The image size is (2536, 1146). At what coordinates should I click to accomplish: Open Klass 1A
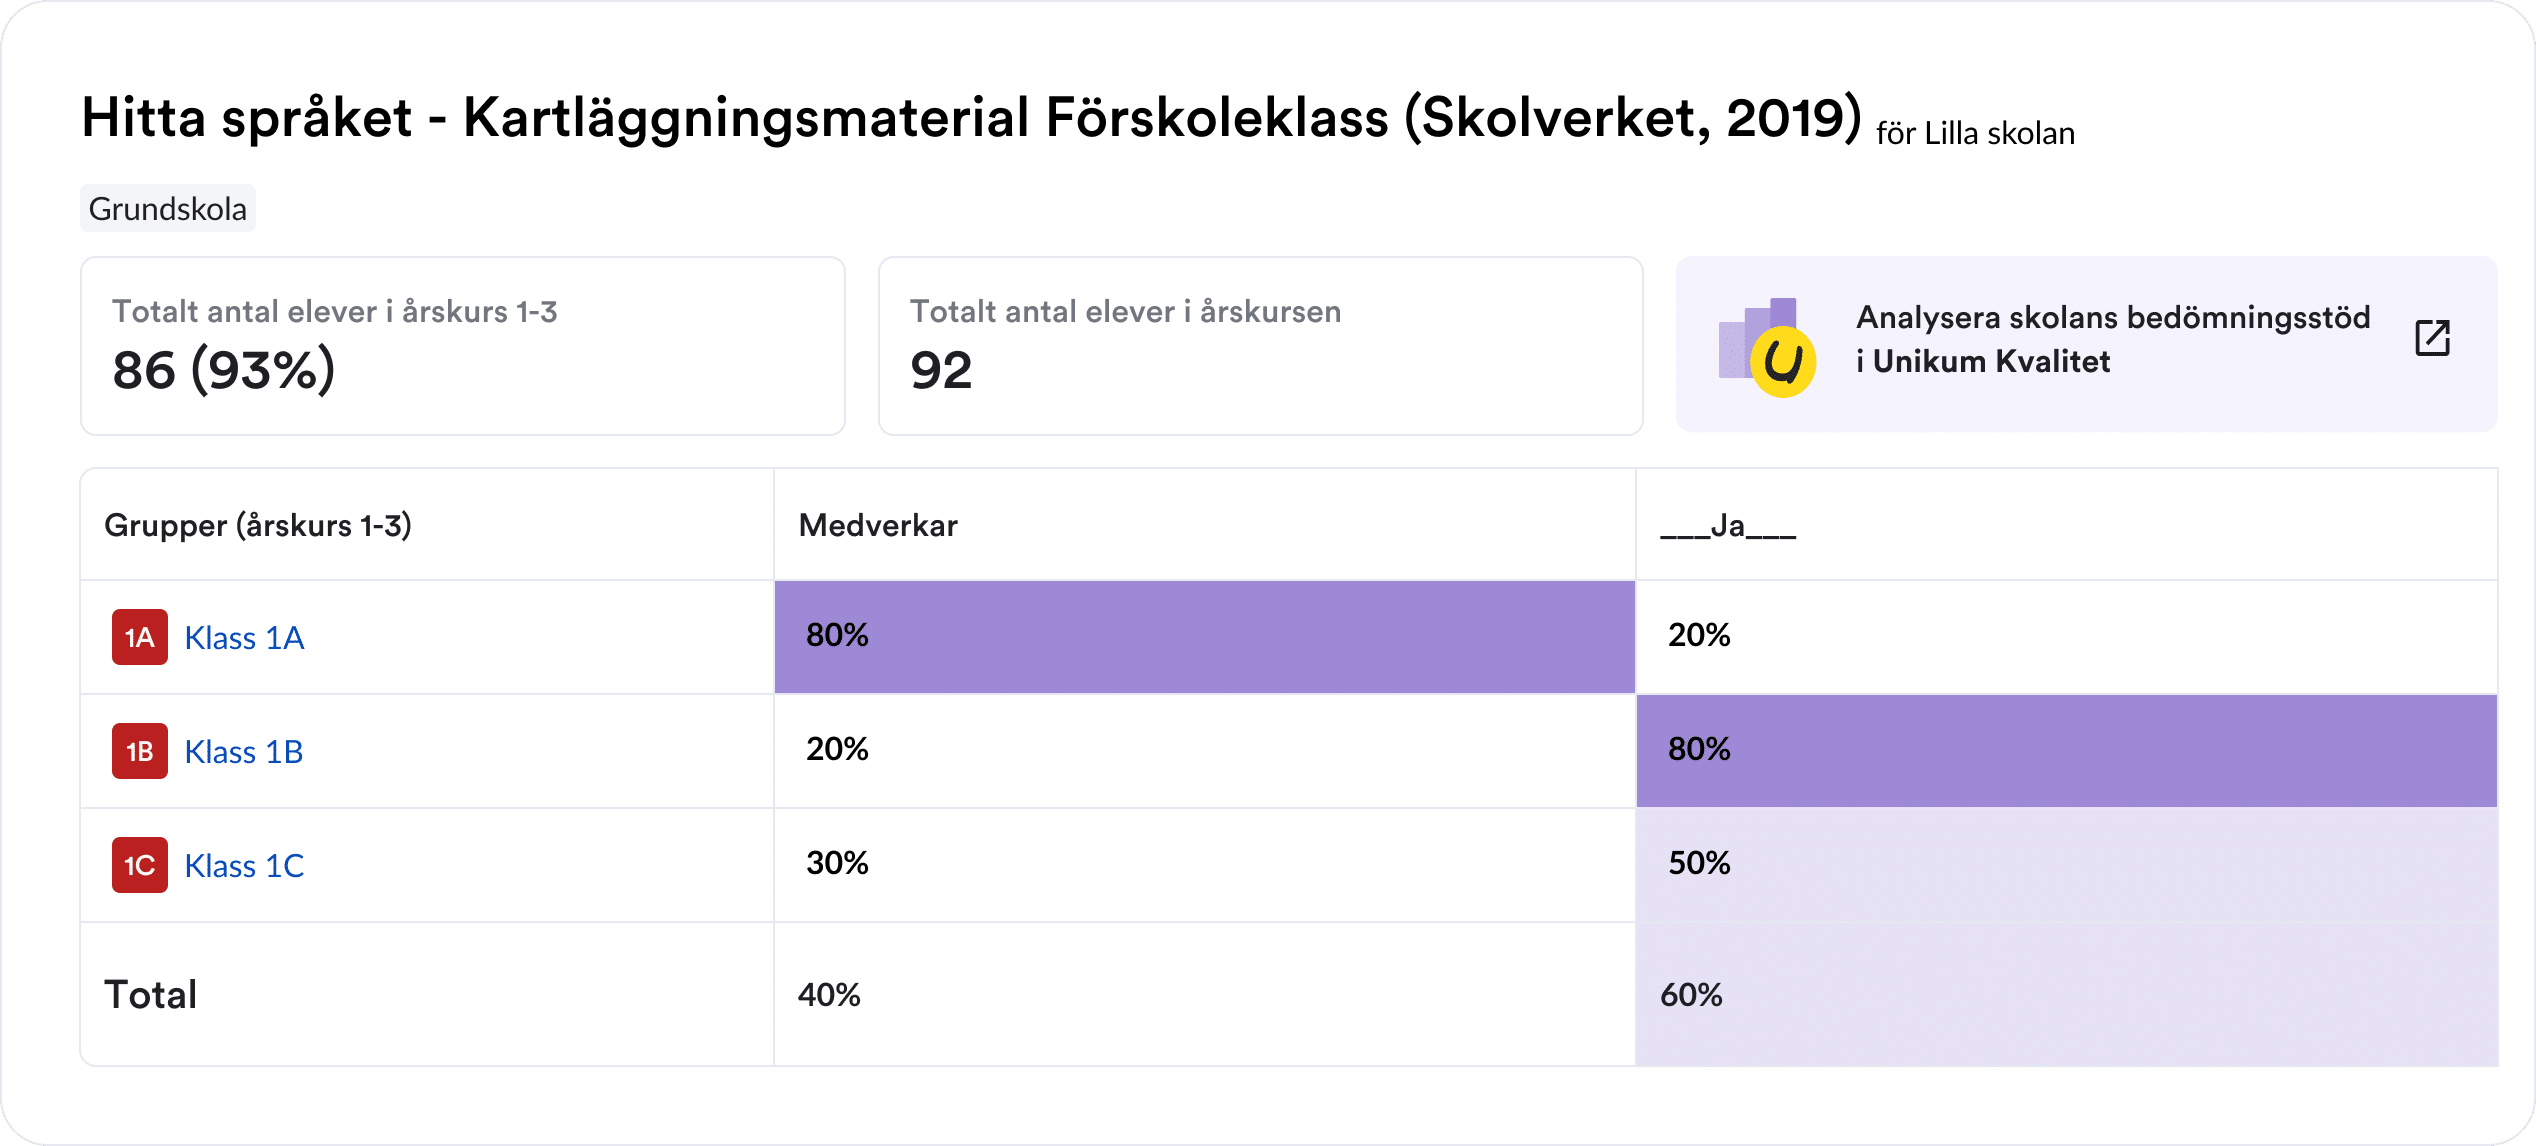point(244,637)
